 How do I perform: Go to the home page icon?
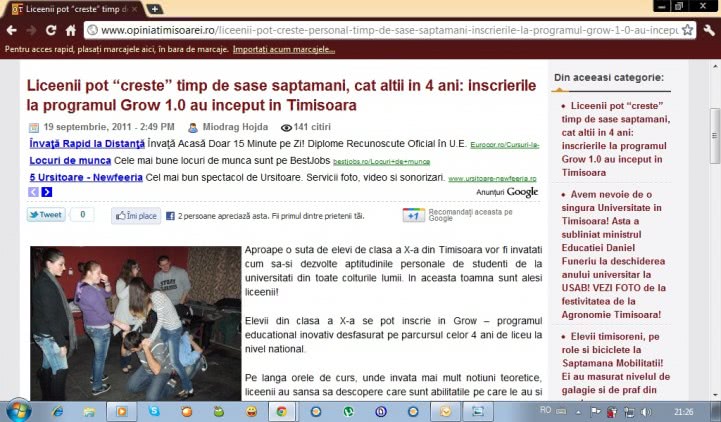(x=70, y=30)
